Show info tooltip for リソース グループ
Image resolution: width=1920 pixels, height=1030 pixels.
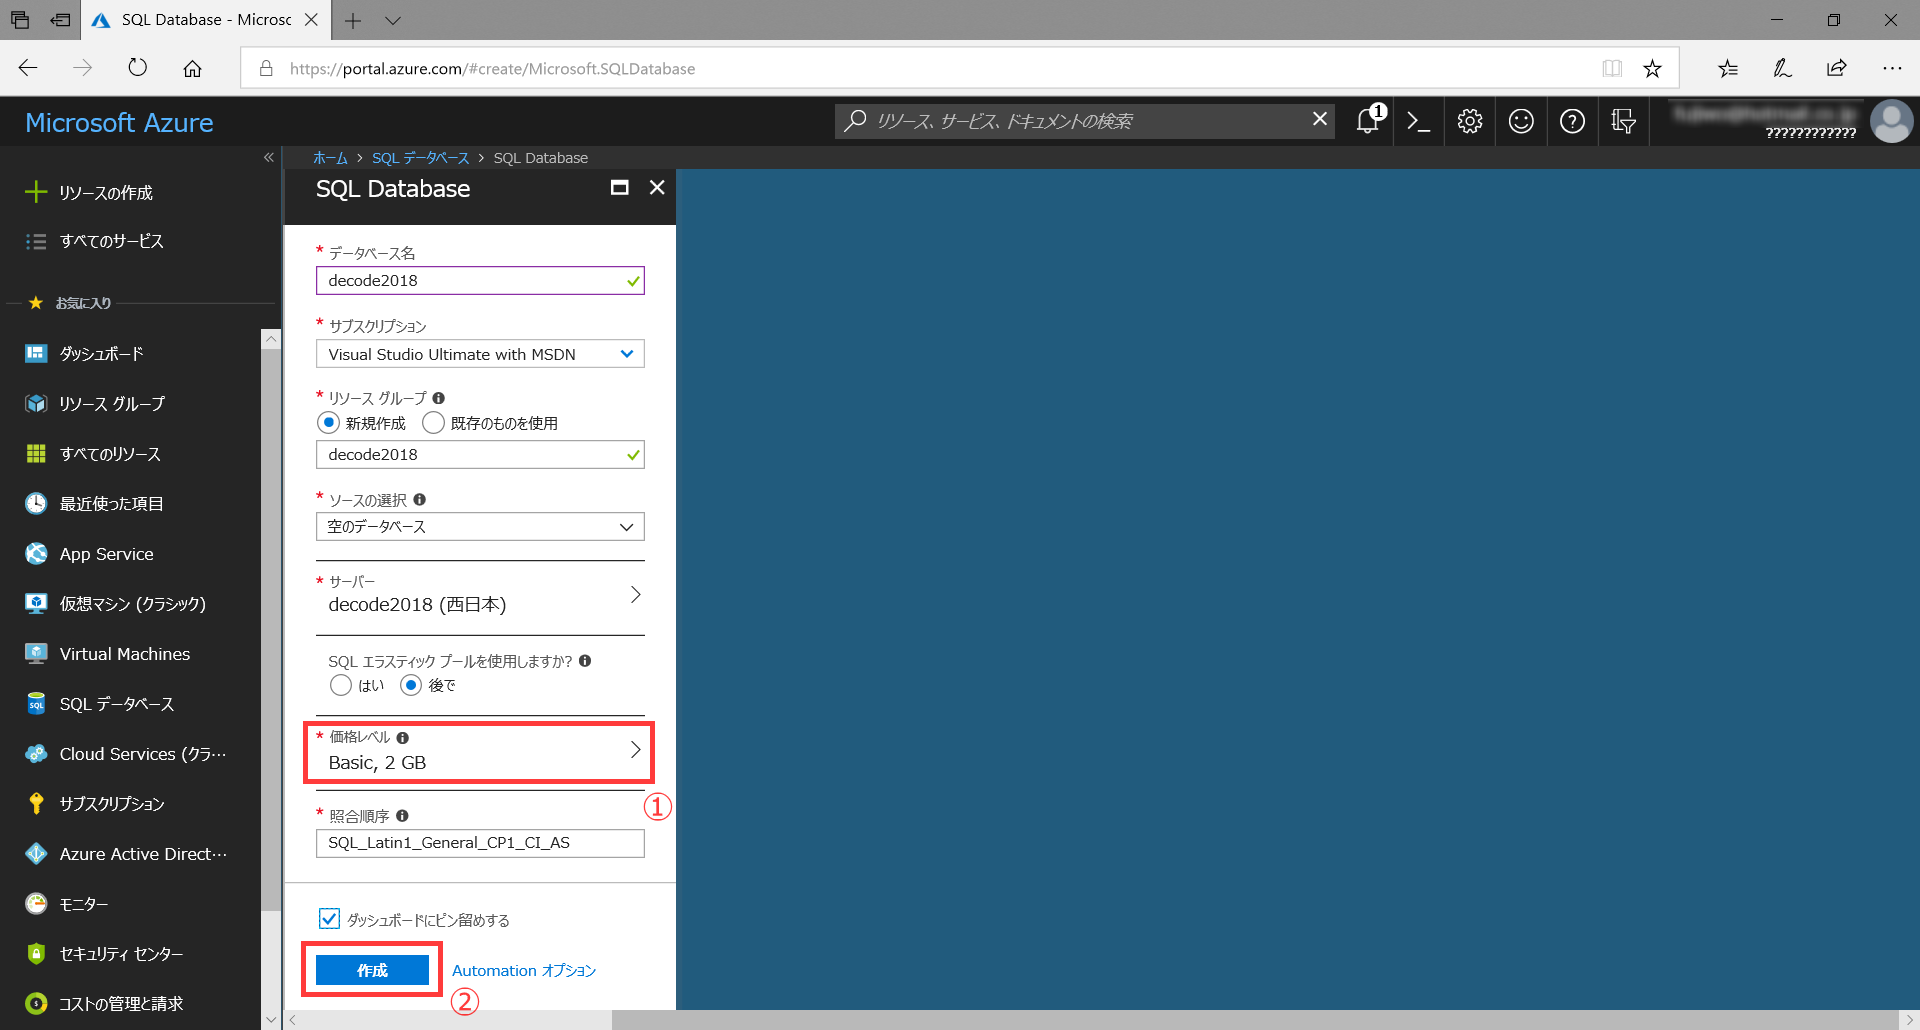coord(438,398)
